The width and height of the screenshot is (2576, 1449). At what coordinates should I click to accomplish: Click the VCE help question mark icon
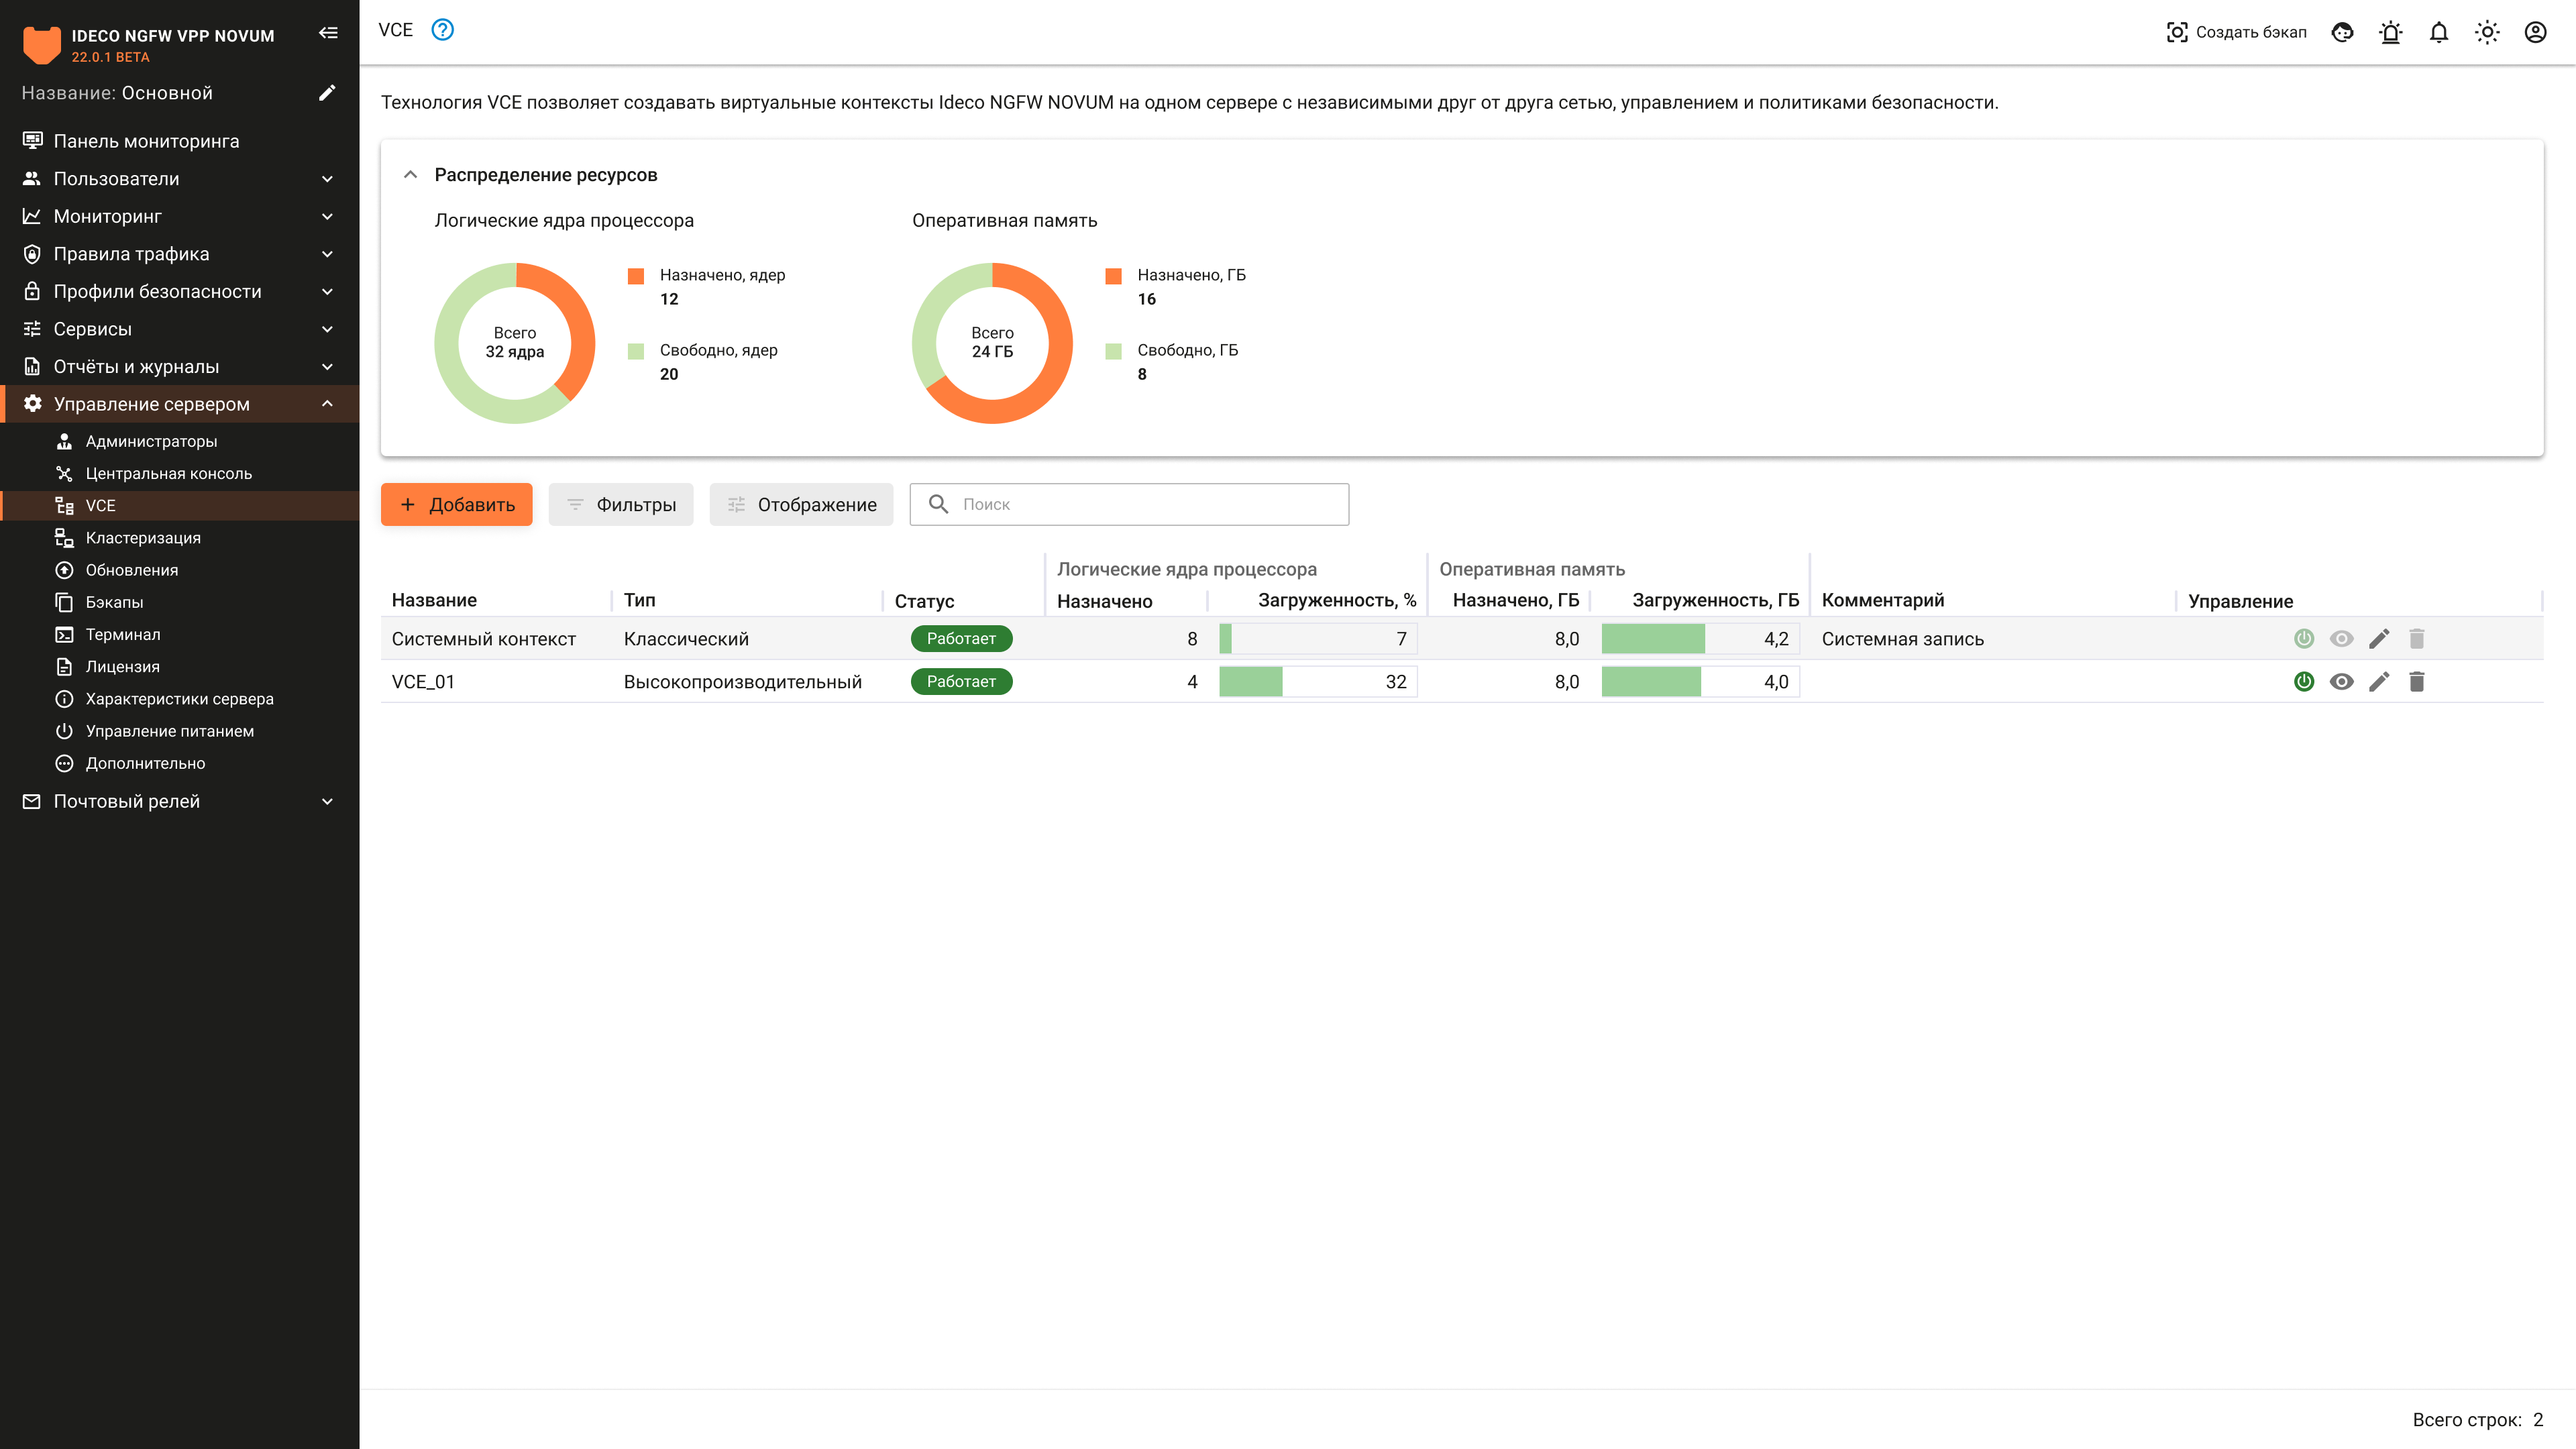pos(442,30)
